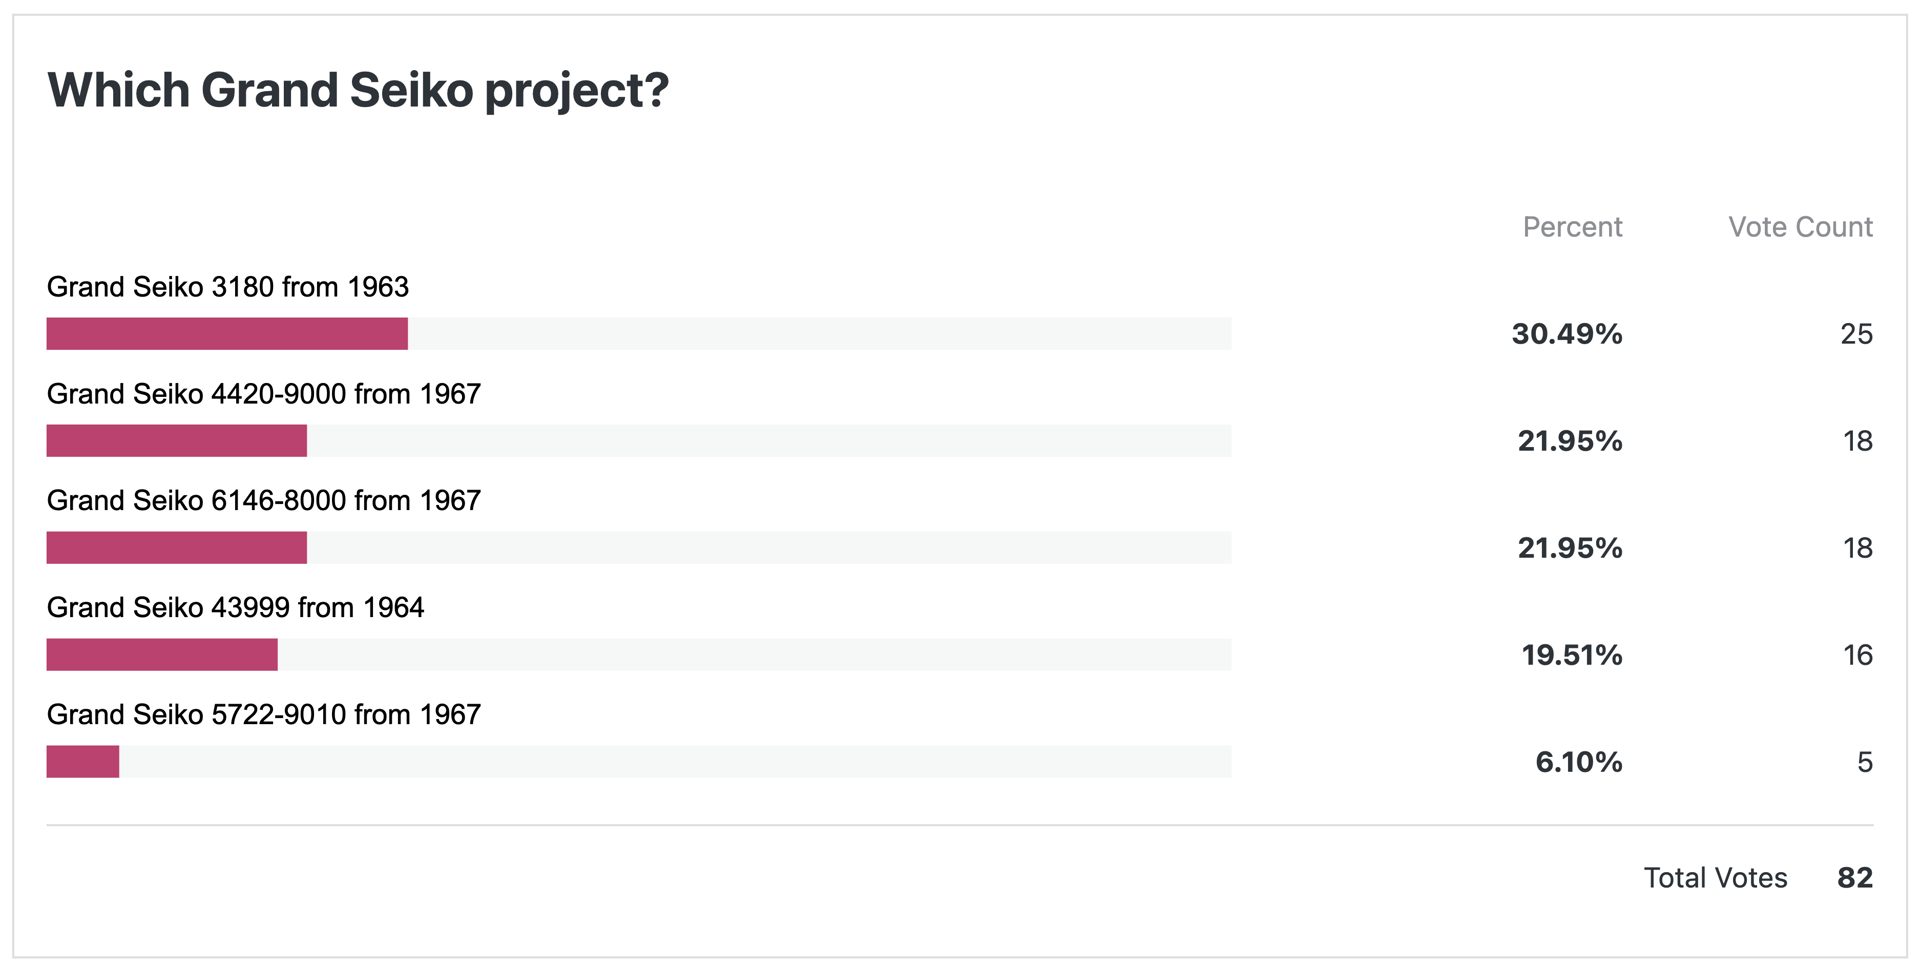Click the filled bar for Grand Seiko 6146-8000

(x=177, y=548)
